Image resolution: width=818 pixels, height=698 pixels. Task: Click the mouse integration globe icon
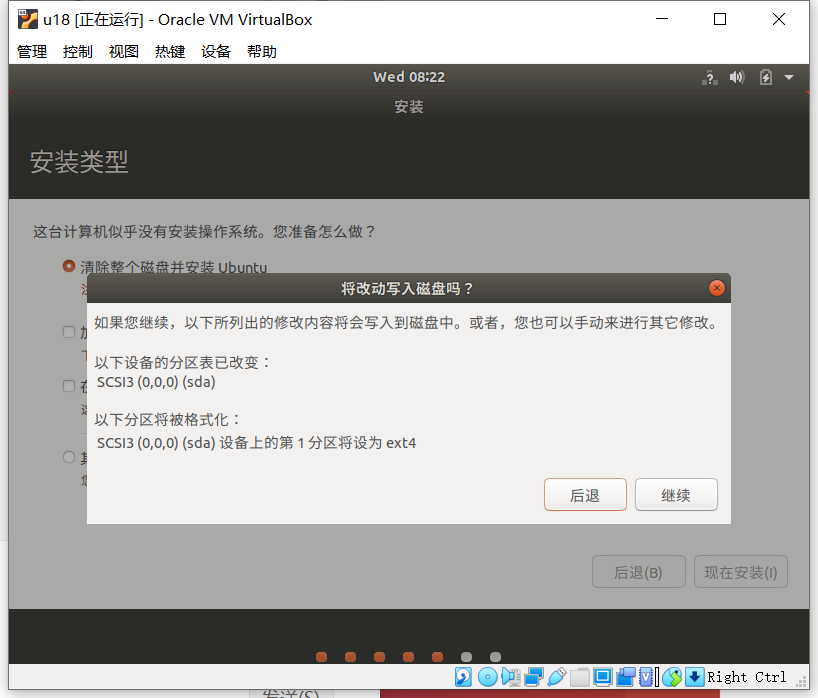pyautogui.click(x=672, y=677)
